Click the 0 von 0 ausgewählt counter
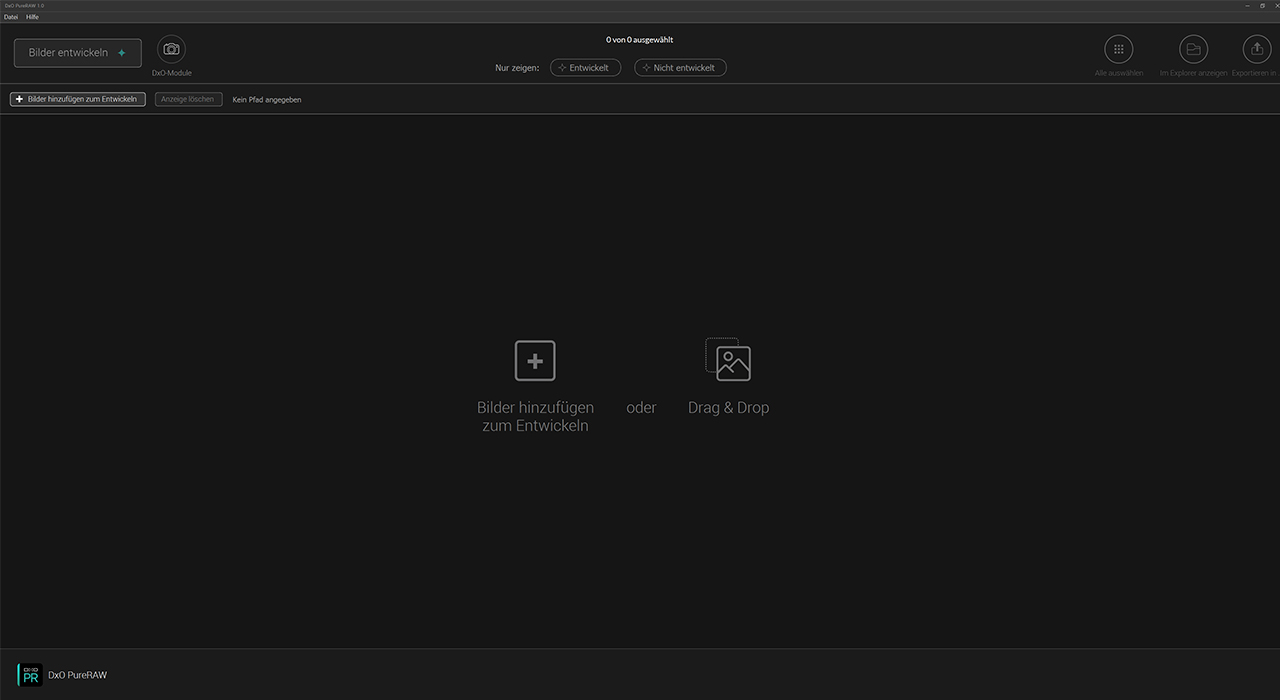The image size is (1280, 700). (x=639, y=40)
